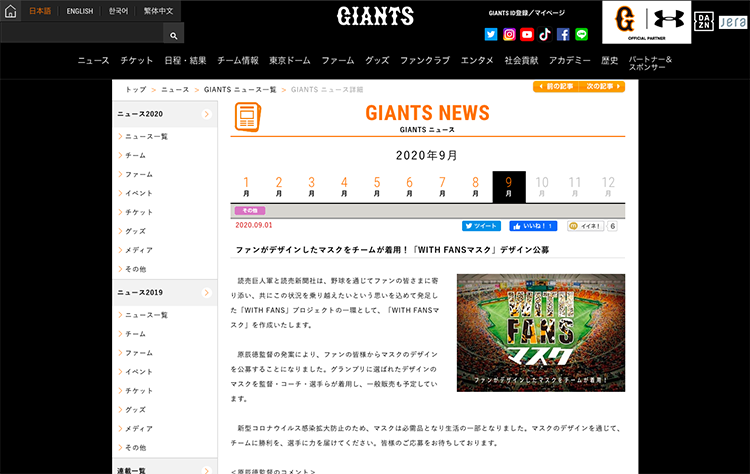Select the active 9月 month tab

click(509, 187)
